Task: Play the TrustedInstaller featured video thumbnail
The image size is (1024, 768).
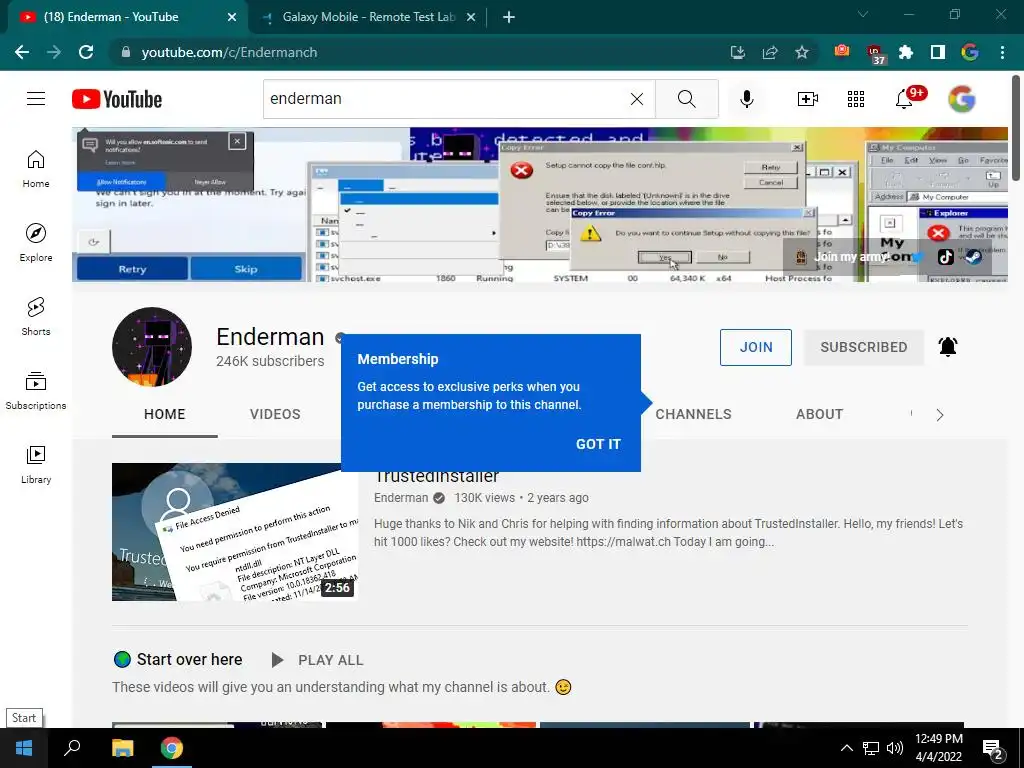Action: coord(235,532)
